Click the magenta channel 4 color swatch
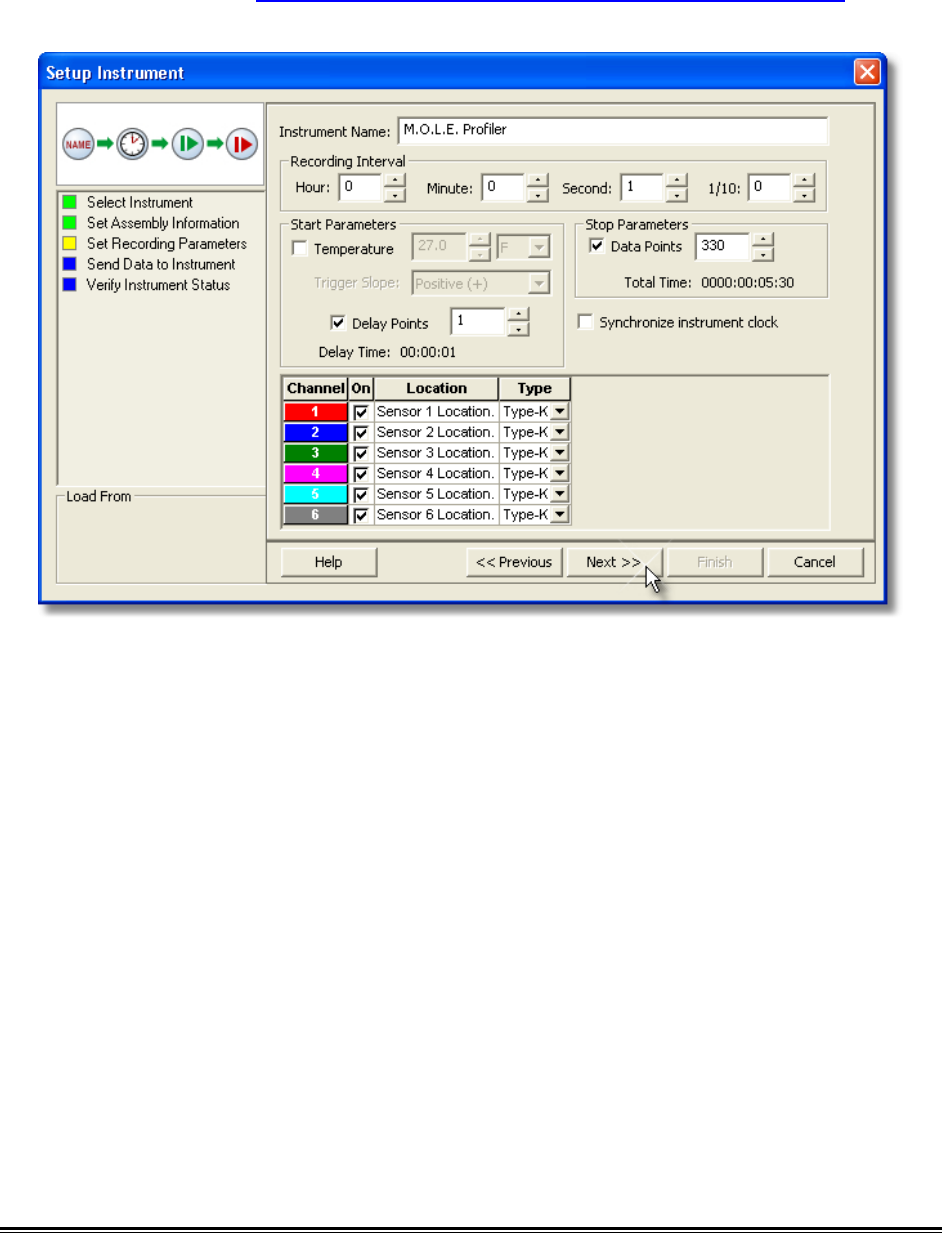Screen dimensions: 942x1233 point(316,473)
